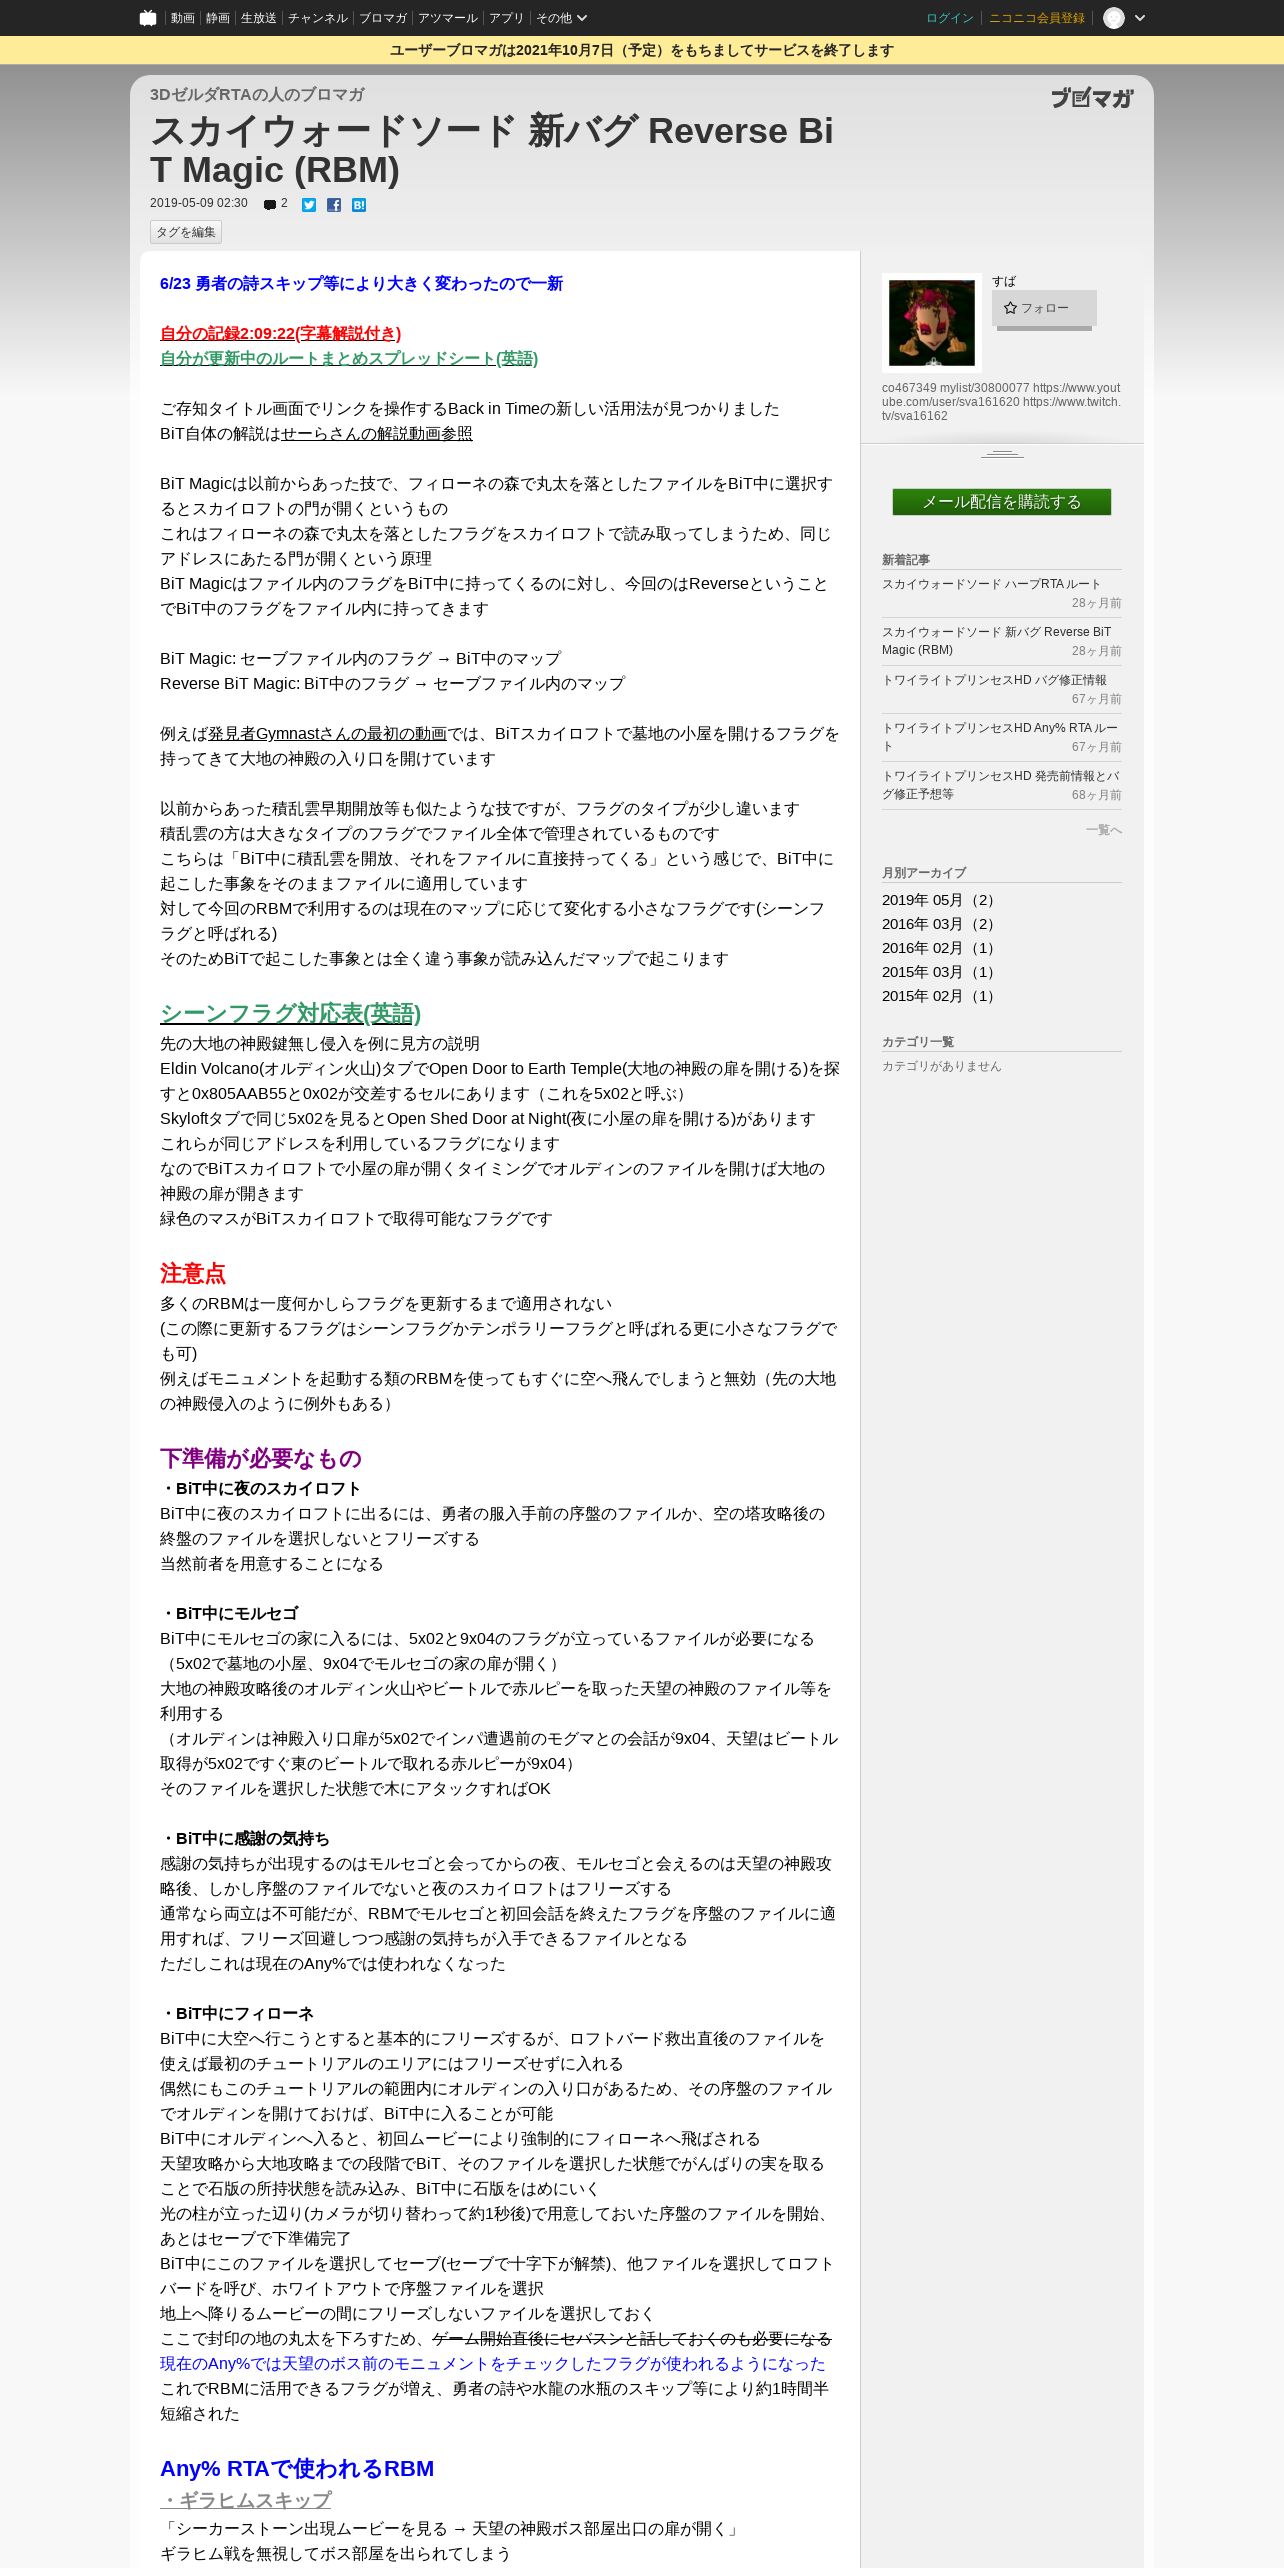Click the niconico TV logo icon
This screenshot has width=1284, height=2568.
click(148, 18)
